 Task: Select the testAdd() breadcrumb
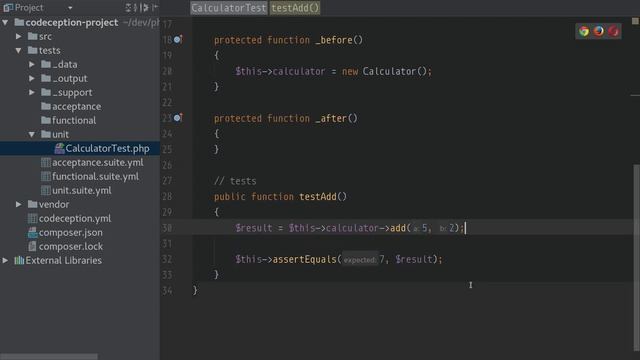pos(295,8)
